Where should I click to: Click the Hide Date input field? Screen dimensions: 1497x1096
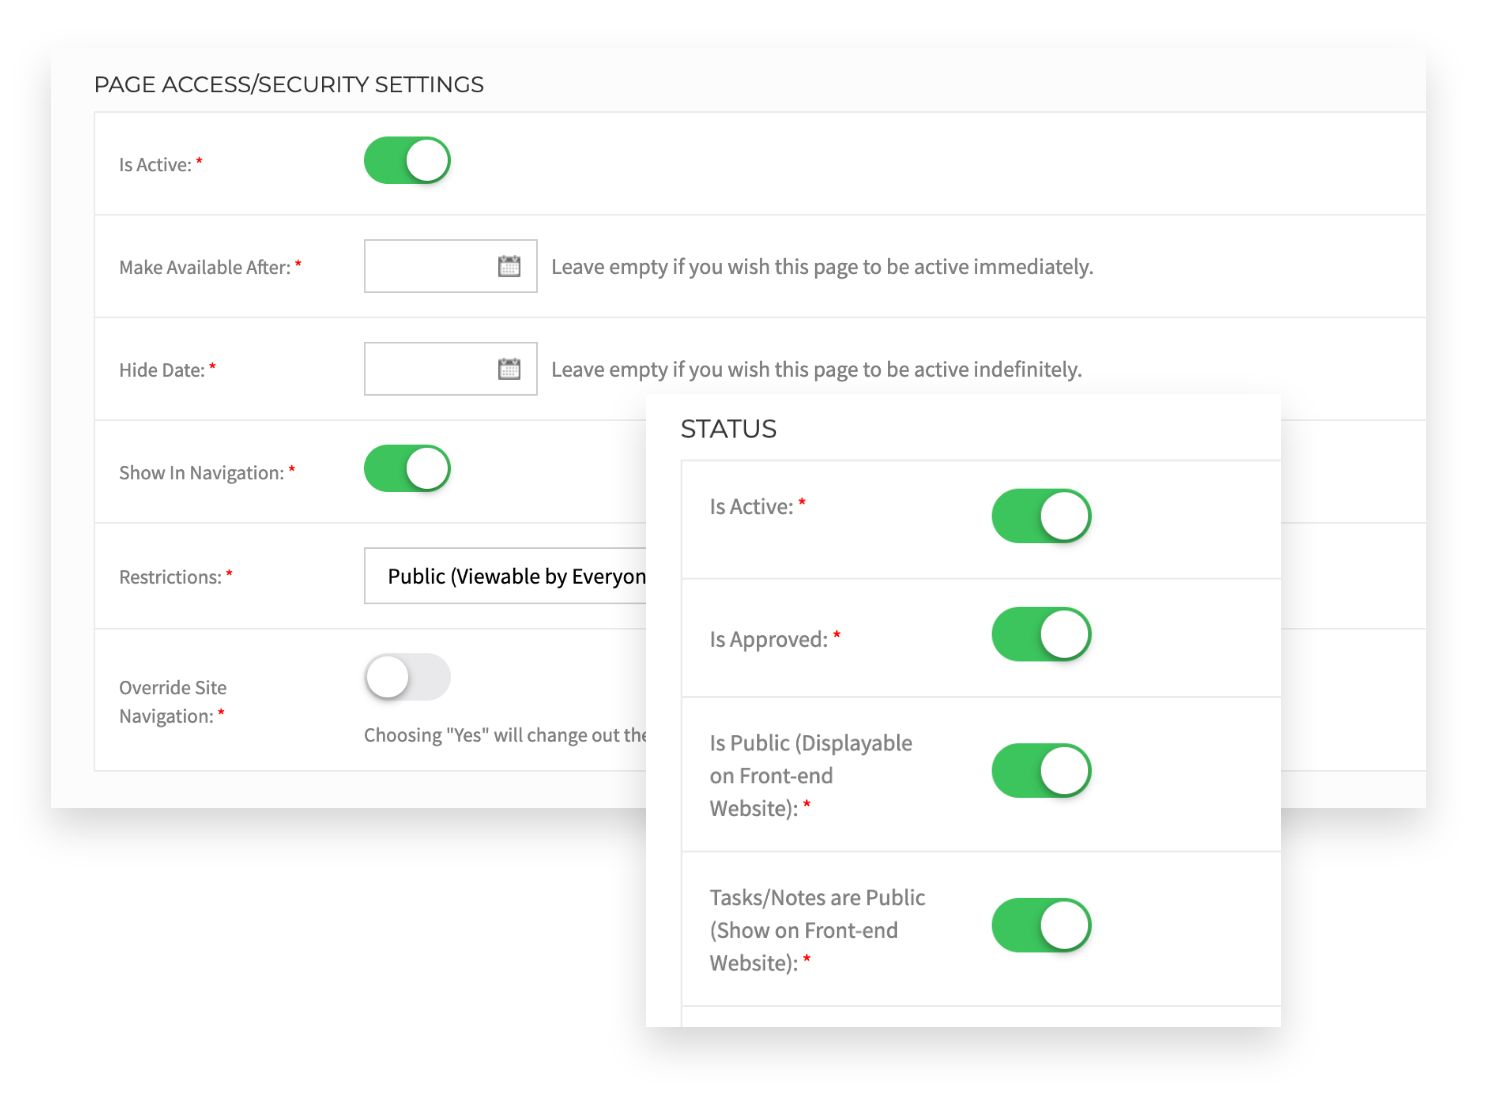tap(430, 369)
